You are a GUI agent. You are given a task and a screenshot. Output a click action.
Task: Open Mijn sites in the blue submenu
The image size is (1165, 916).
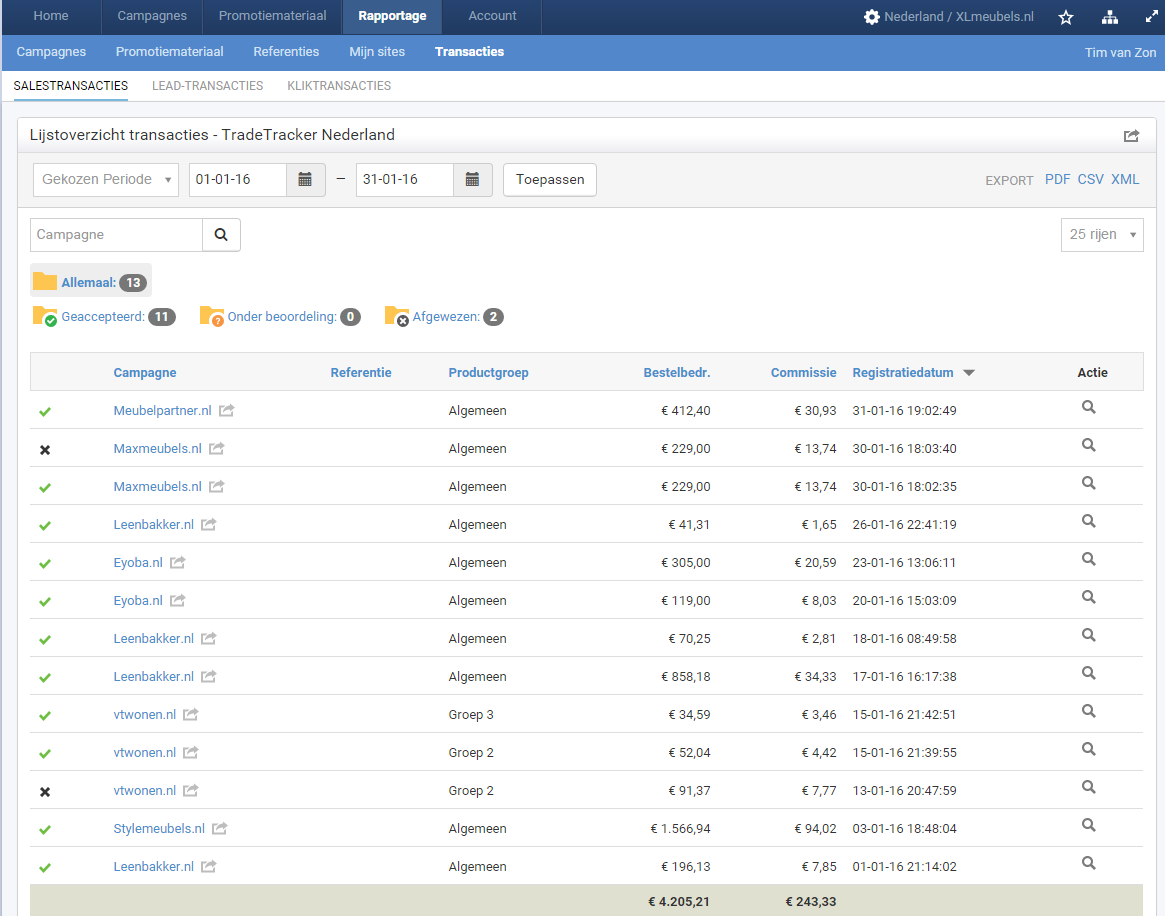tap(377, 52)
